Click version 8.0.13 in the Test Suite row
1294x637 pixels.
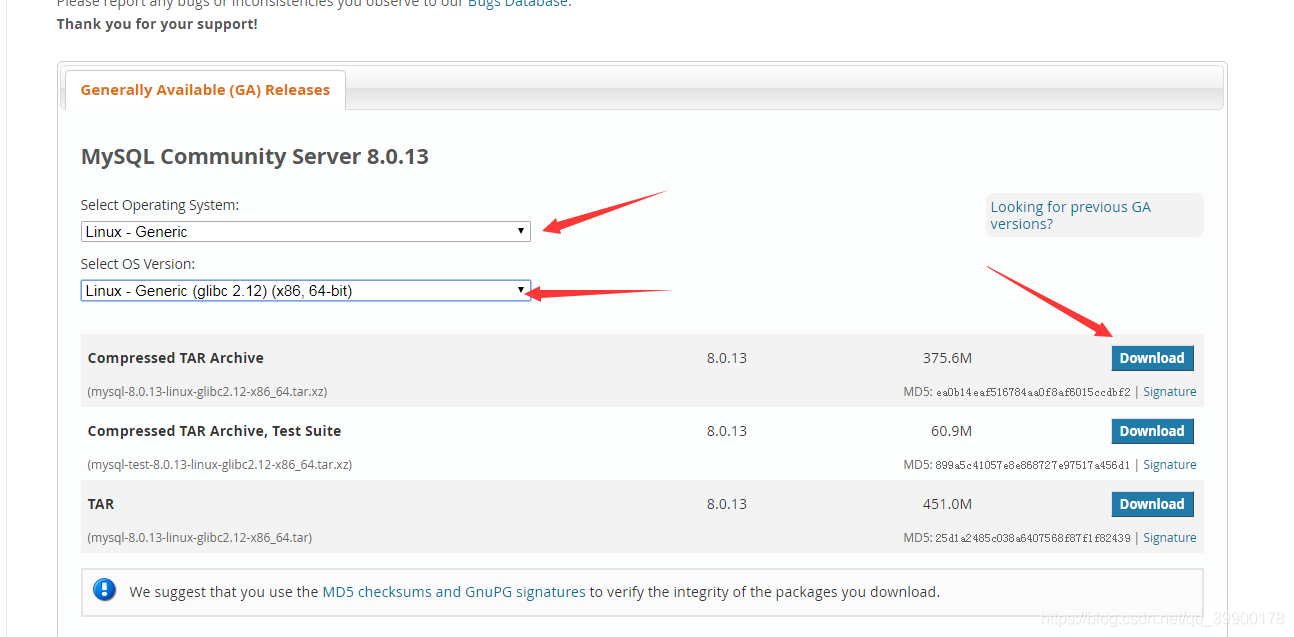pyautogui.click(x=727, y=431)
